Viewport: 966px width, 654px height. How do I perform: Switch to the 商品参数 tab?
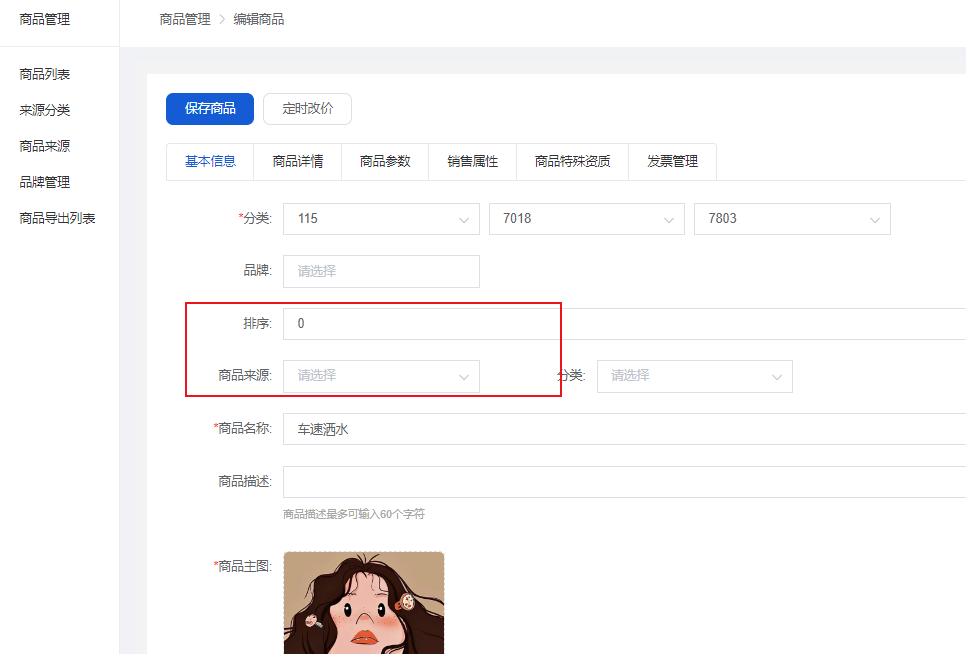click(x=385, y=161)
